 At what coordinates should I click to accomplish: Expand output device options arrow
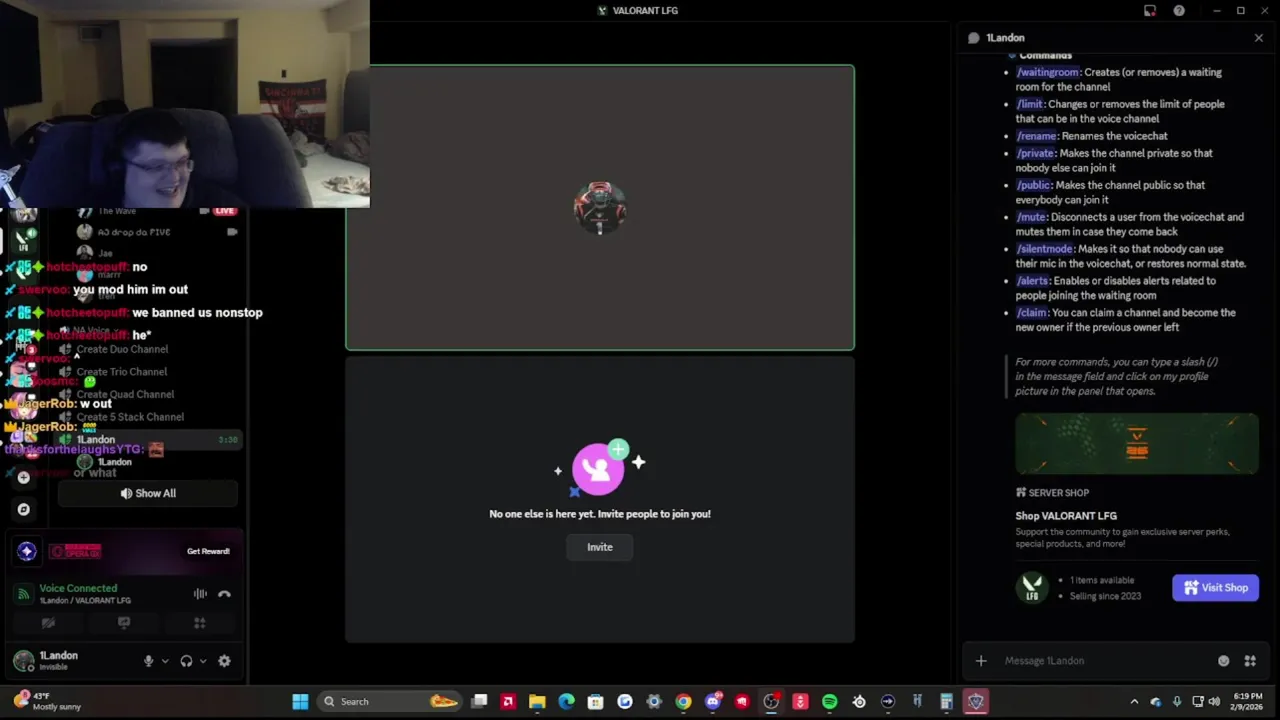(x=203, y=661)
